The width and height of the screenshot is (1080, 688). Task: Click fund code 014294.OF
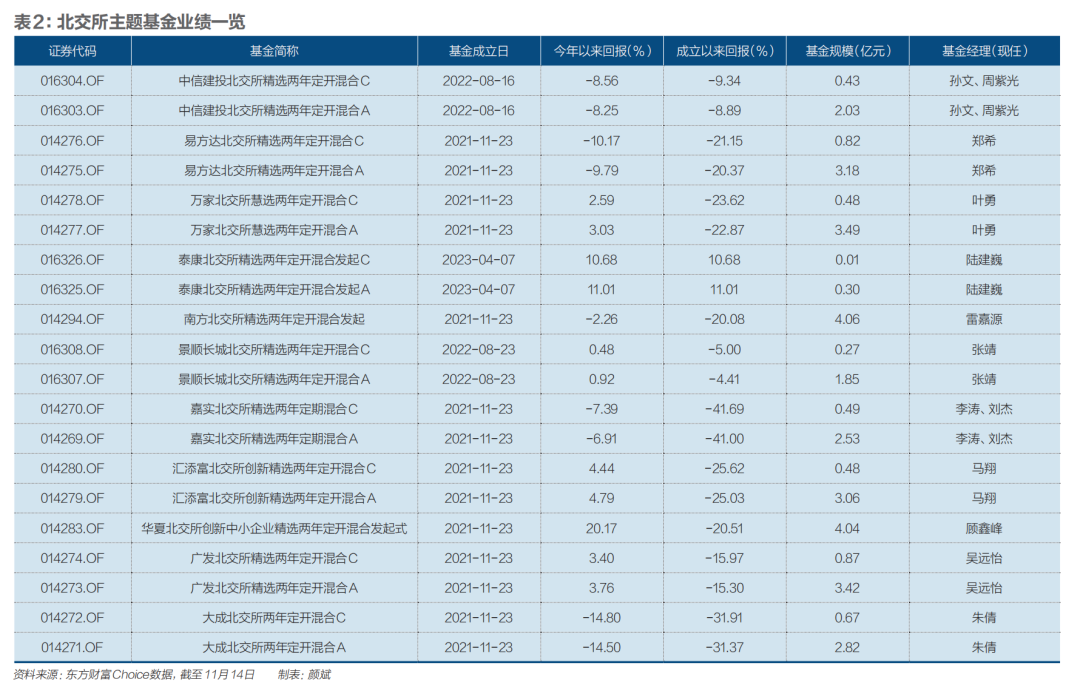point(72,320)
